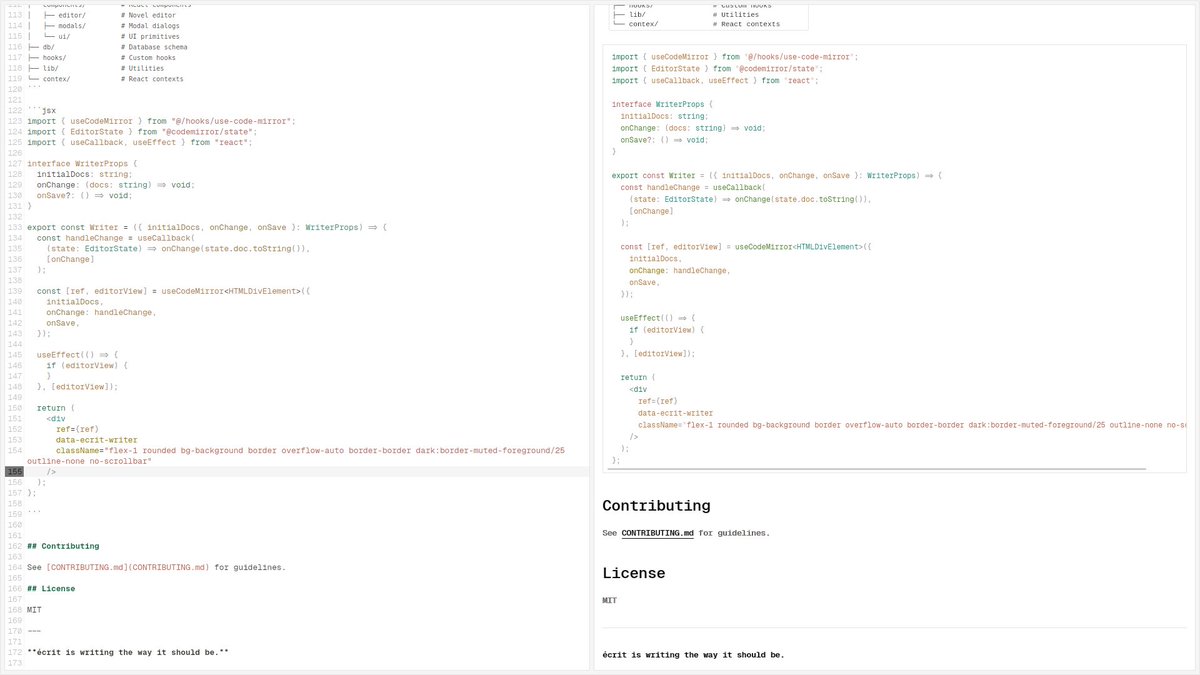This screenshot has height=675, width=1200.
Task: Click the '```jsx' fence line in the editor
Action: [x=41, y=111]
